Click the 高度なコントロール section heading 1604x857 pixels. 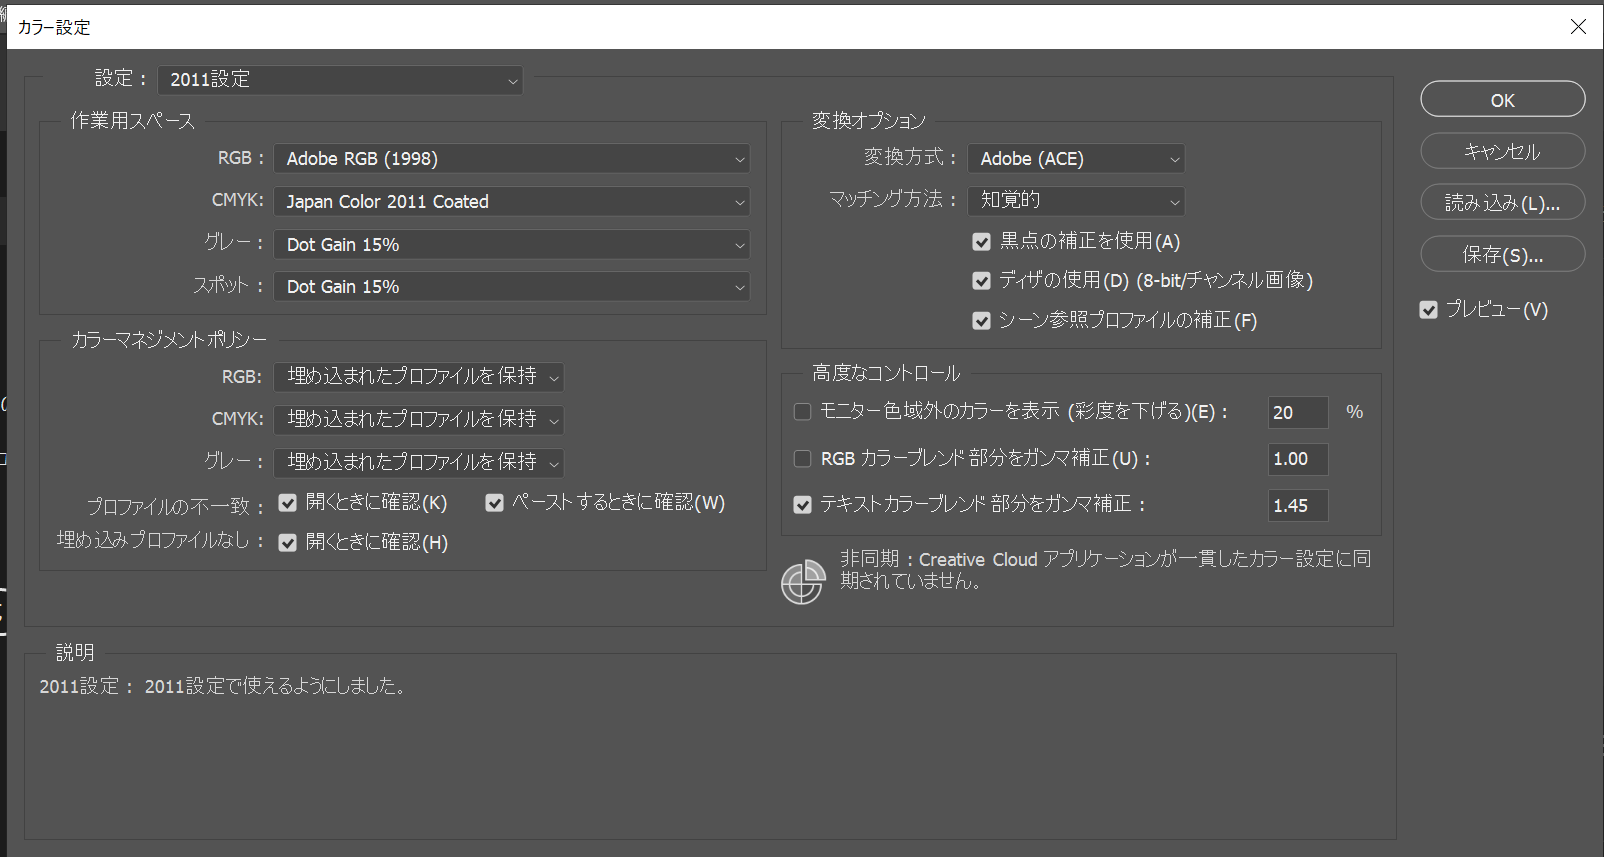[x=886, y=373]
